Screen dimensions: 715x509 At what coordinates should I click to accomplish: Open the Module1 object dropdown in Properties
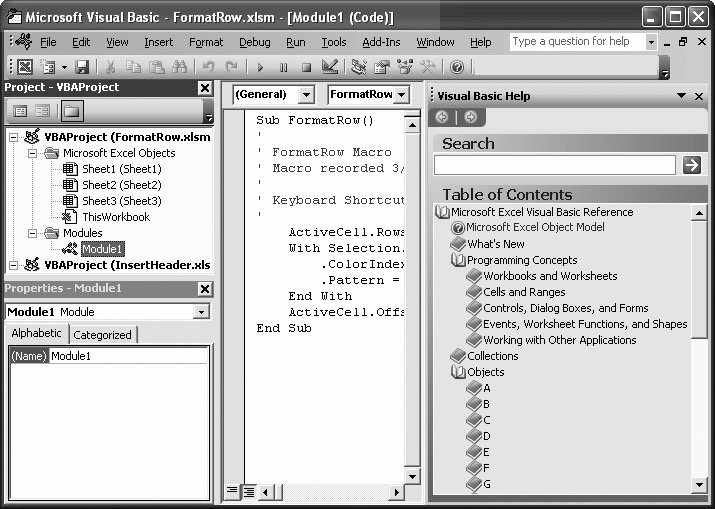tap(202, 312)
